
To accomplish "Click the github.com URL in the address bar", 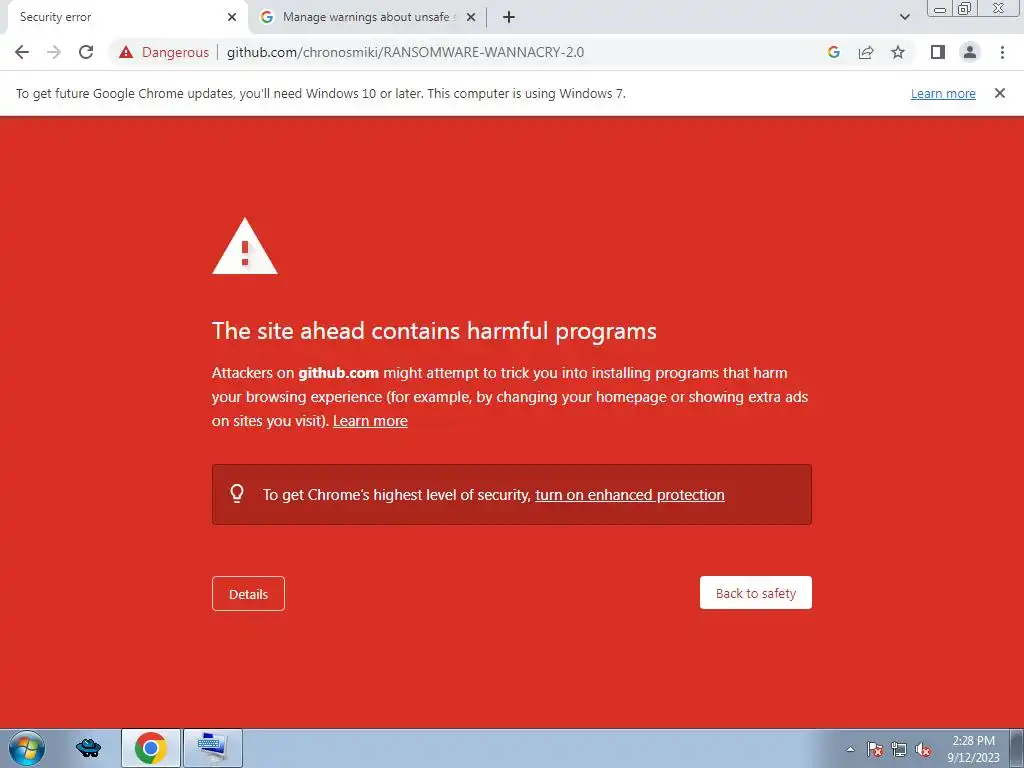I will click(x=406, y=52).
